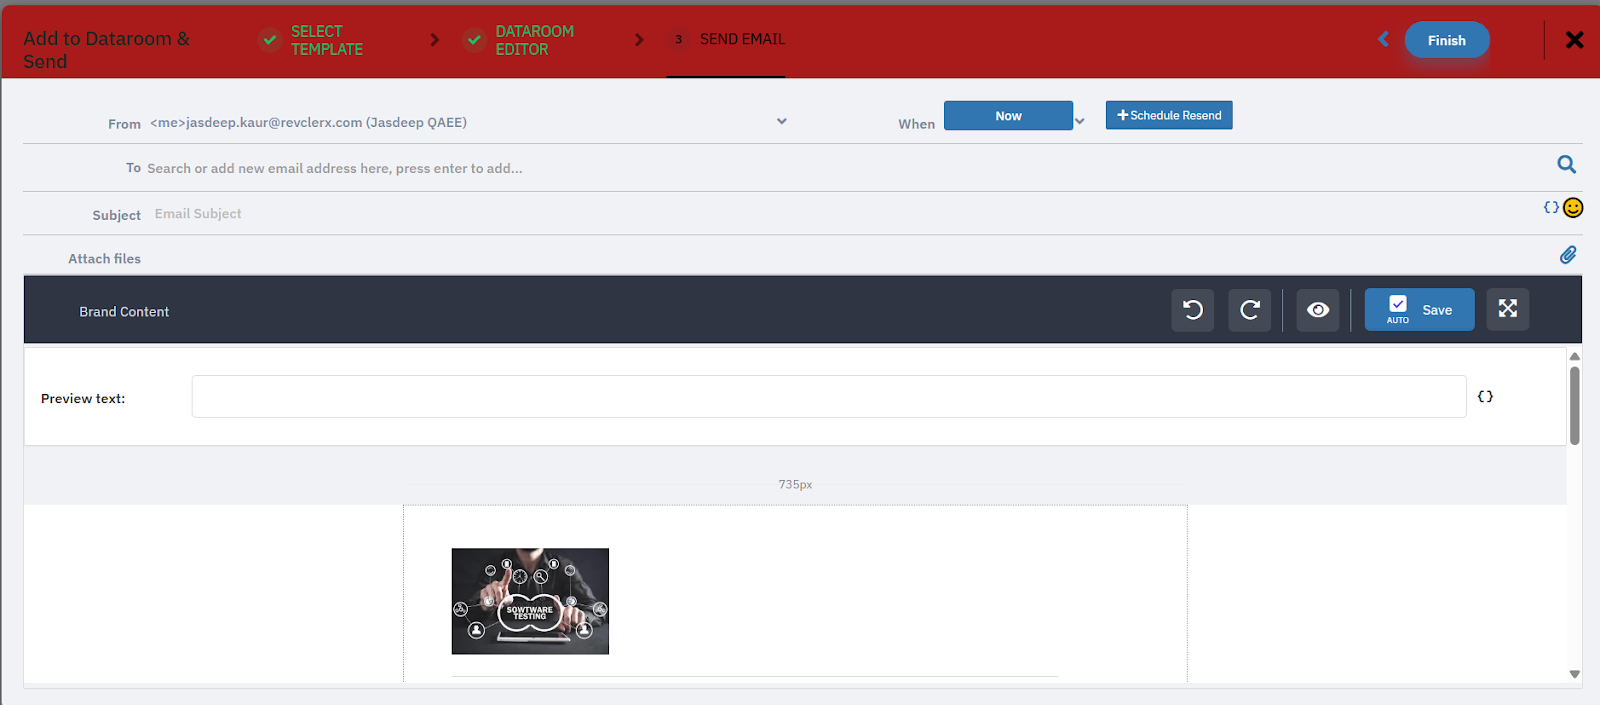Select the software testing image
The width and height of the screenshot is (1600, 705).
530,601
